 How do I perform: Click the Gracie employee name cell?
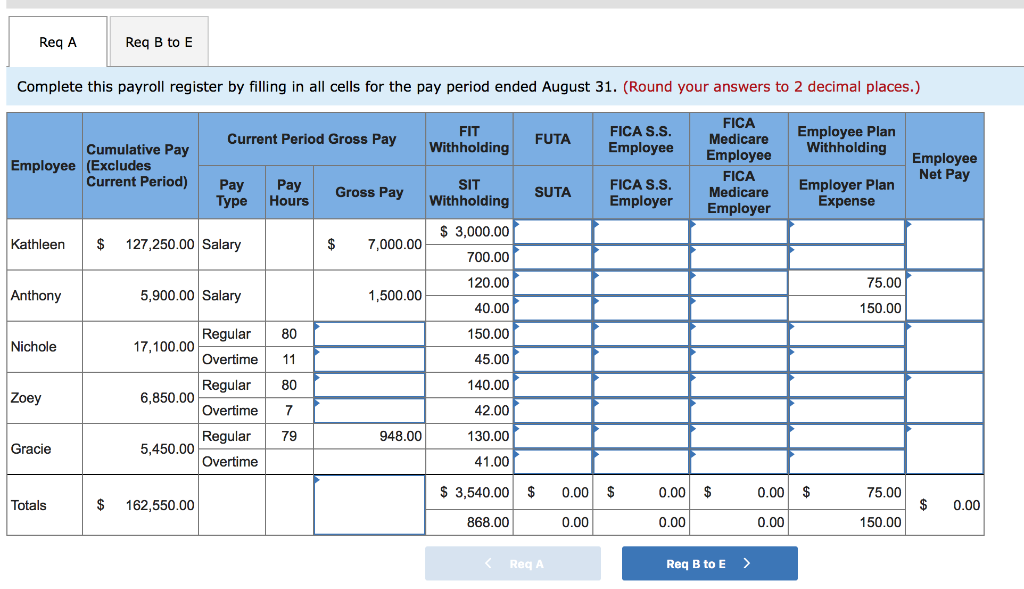pyautogui.click(x=44, y=449)
